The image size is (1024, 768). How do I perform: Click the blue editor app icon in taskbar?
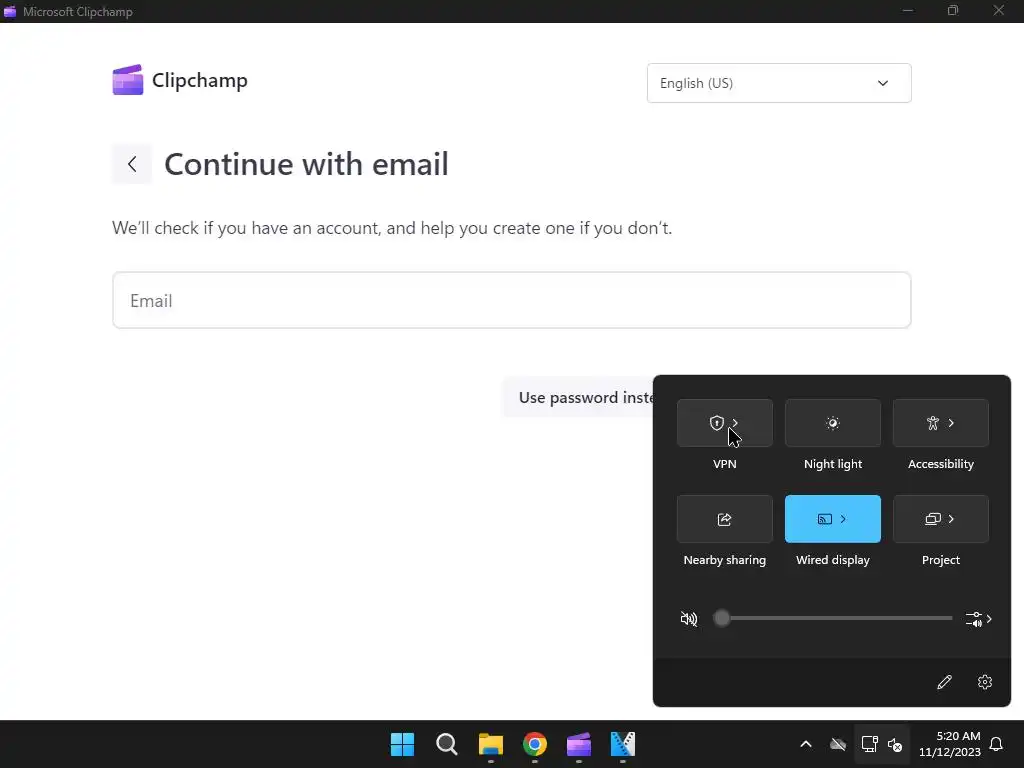pos(623,744)
